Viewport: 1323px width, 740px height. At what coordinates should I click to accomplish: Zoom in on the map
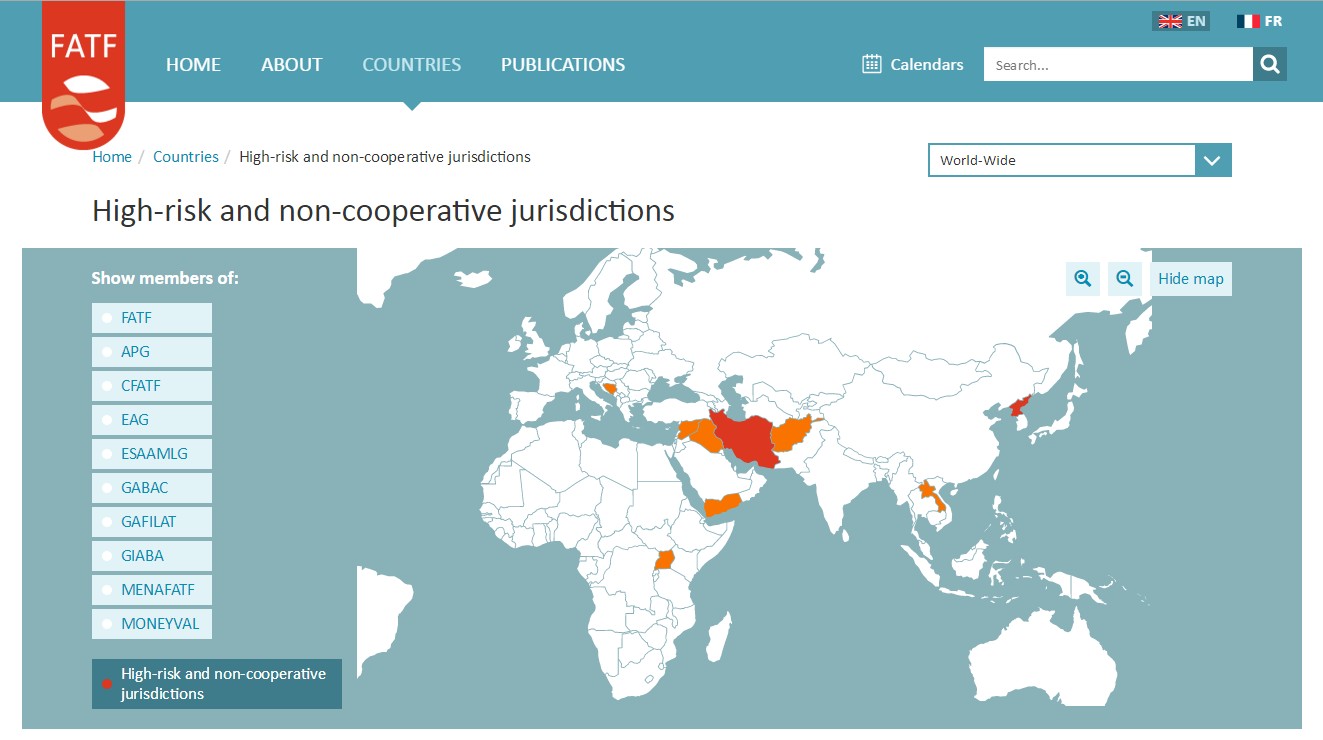[x=1083, y=279]
